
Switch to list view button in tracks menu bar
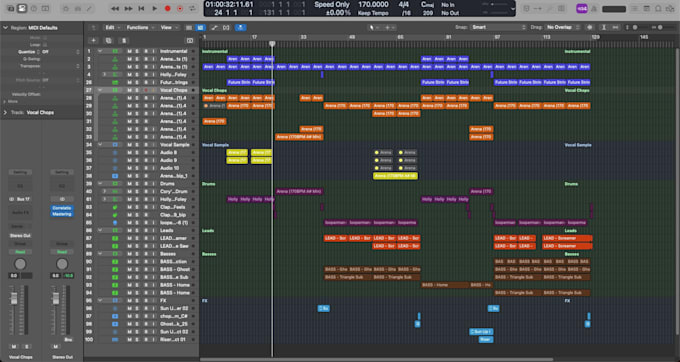pyautogui.click(x=189, y=27)
